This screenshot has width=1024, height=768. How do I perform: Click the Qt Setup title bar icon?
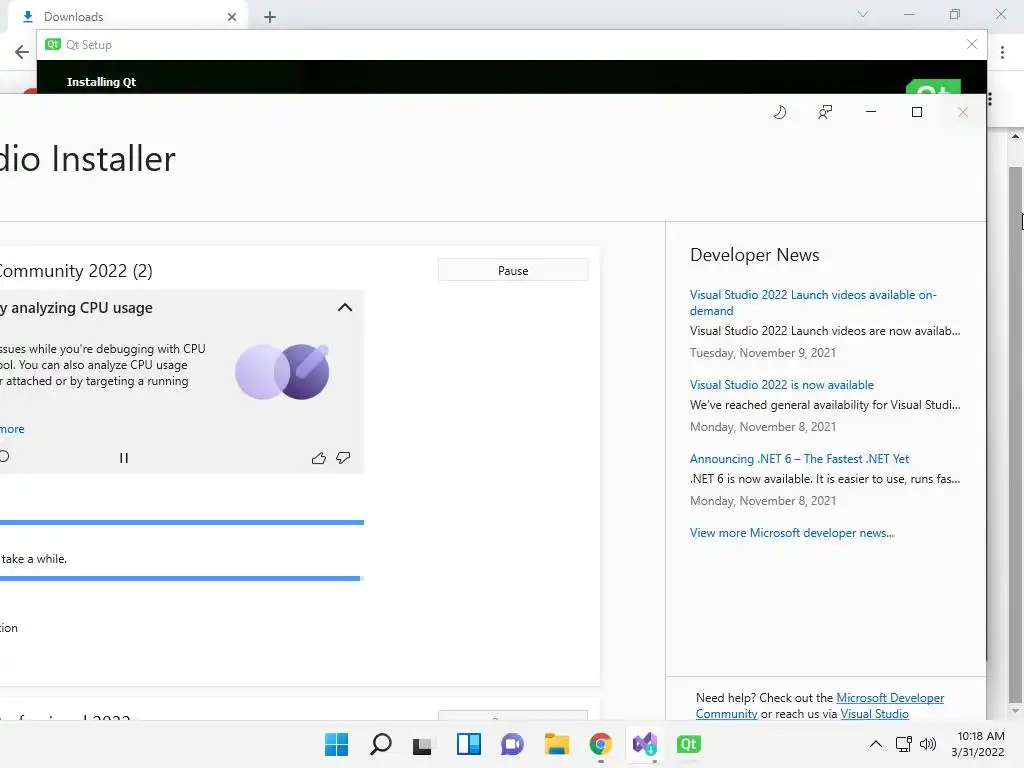click(53, 44)
